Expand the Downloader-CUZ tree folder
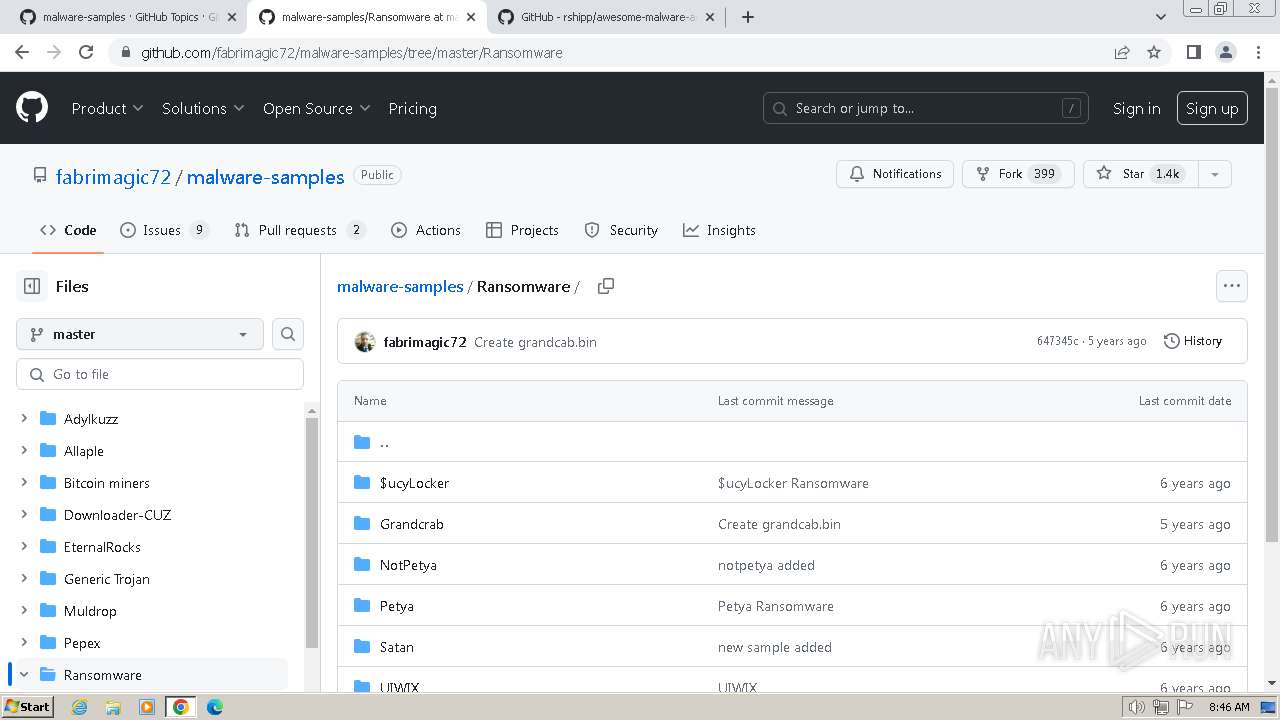 24,515
